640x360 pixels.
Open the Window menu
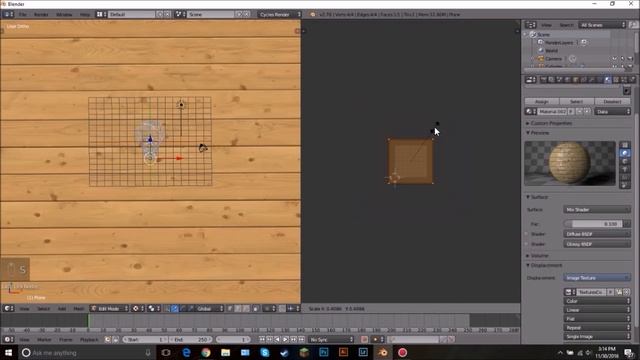click(x=64, y=14)
